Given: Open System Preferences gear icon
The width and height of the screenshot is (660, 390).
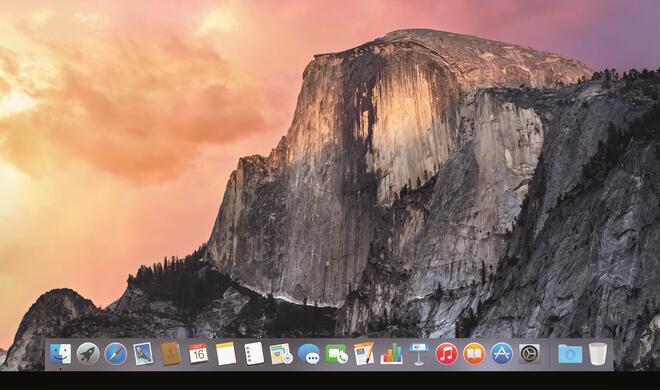Looking at the screenshot, I should [x=530, y=354].
